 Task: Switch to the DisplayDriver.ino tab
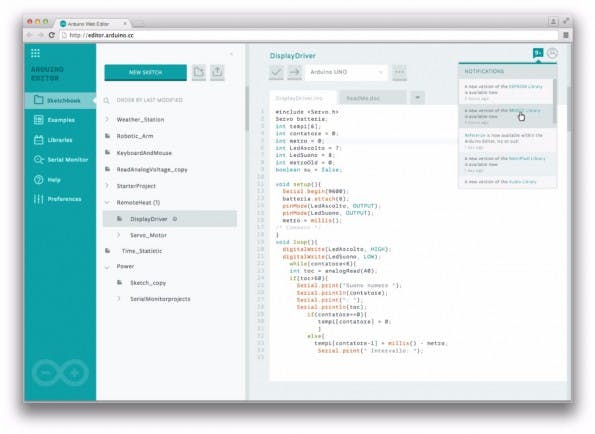pyautogui.click(x=302, y=98)
